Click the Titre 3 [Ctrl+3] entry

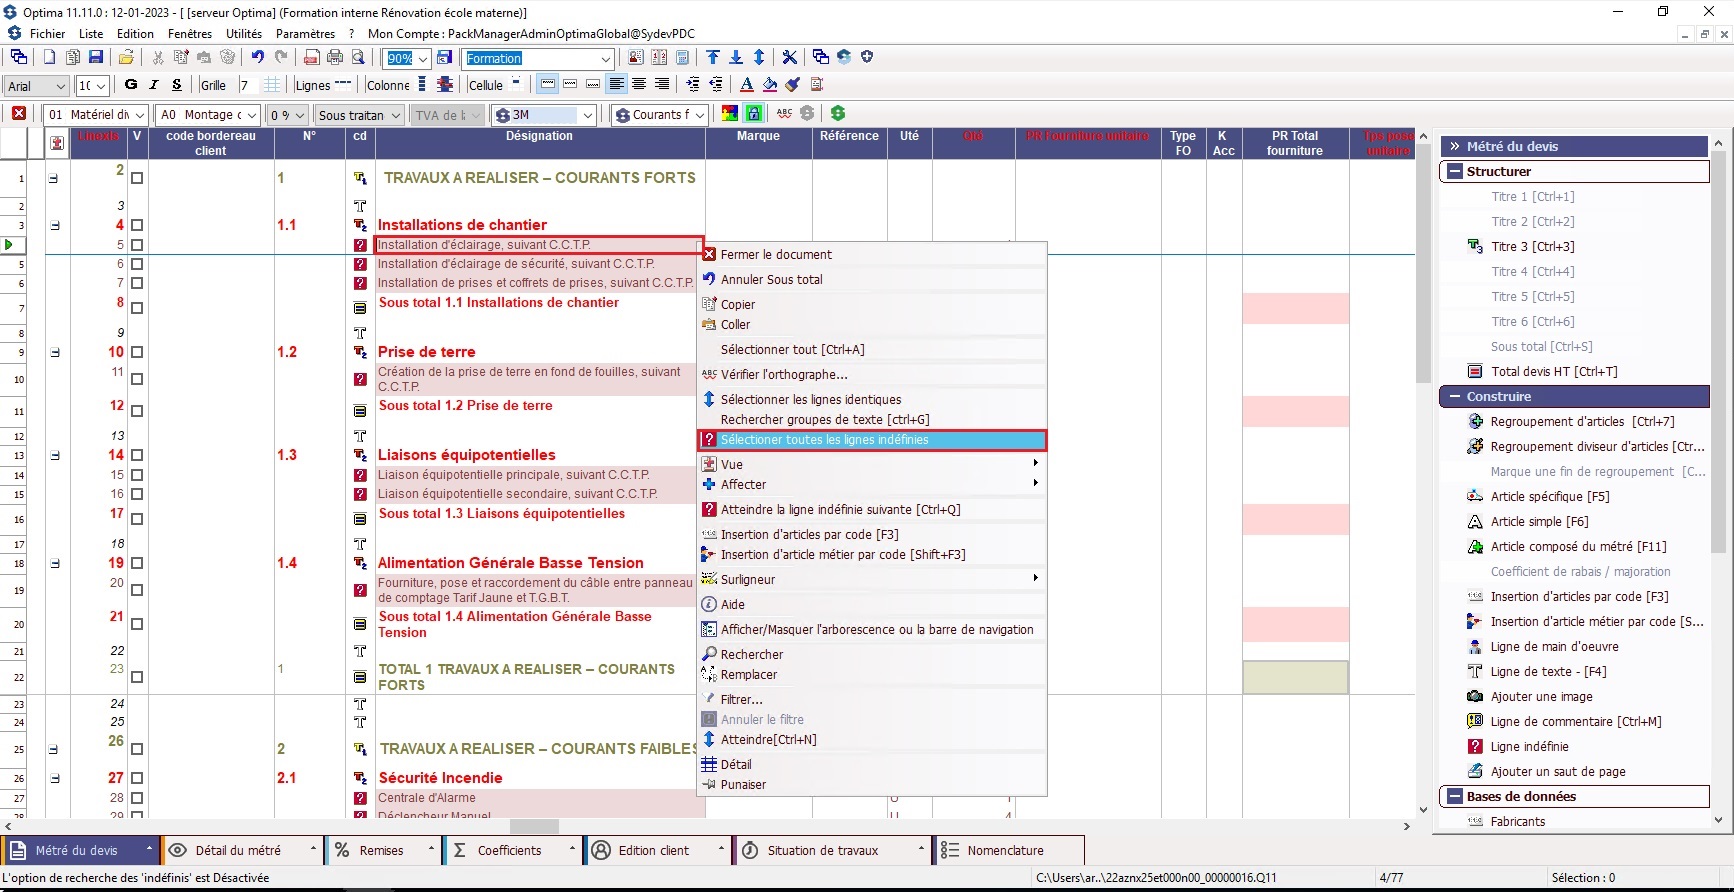pyautogui.click(x=1532, y=247)
